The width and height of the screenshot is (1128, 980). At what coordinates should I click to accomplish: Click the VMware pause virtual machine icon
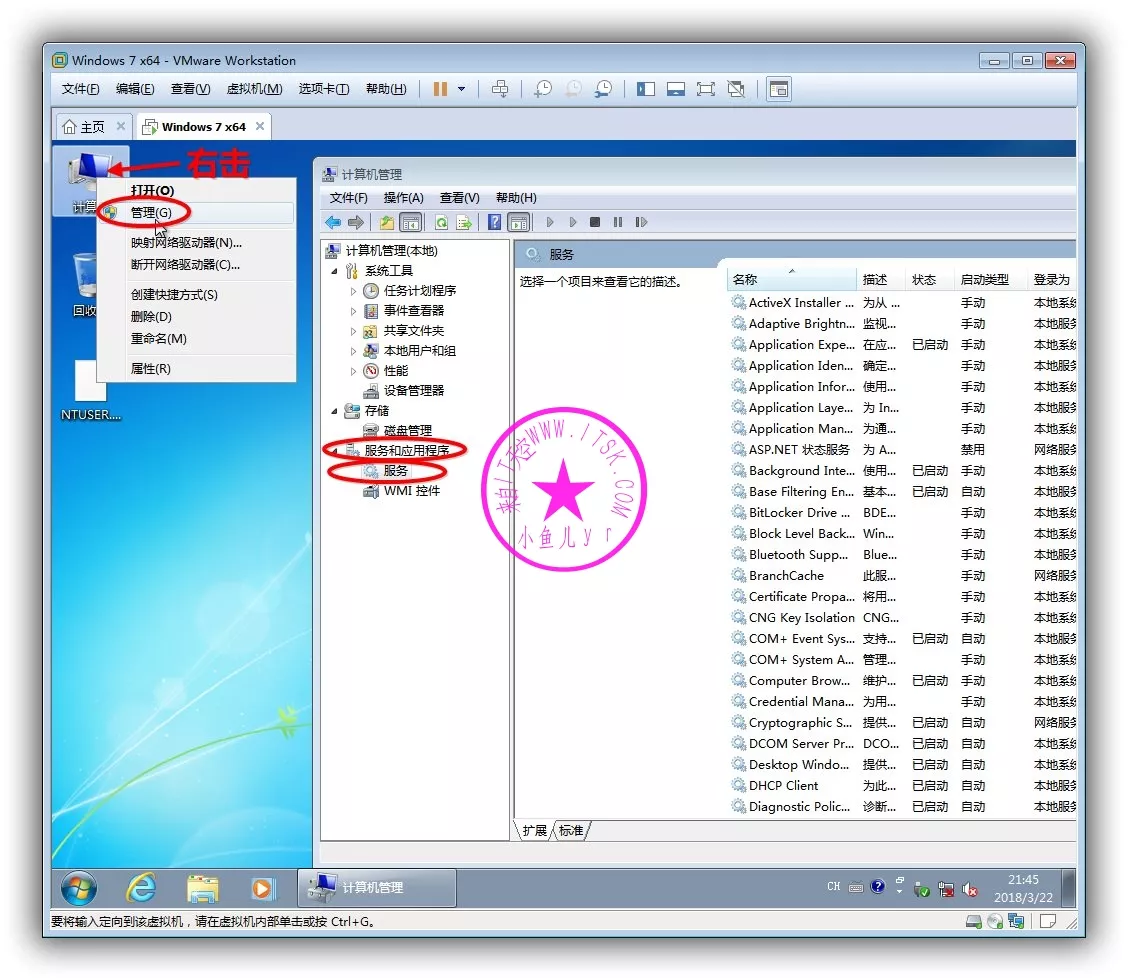(440, 89)
